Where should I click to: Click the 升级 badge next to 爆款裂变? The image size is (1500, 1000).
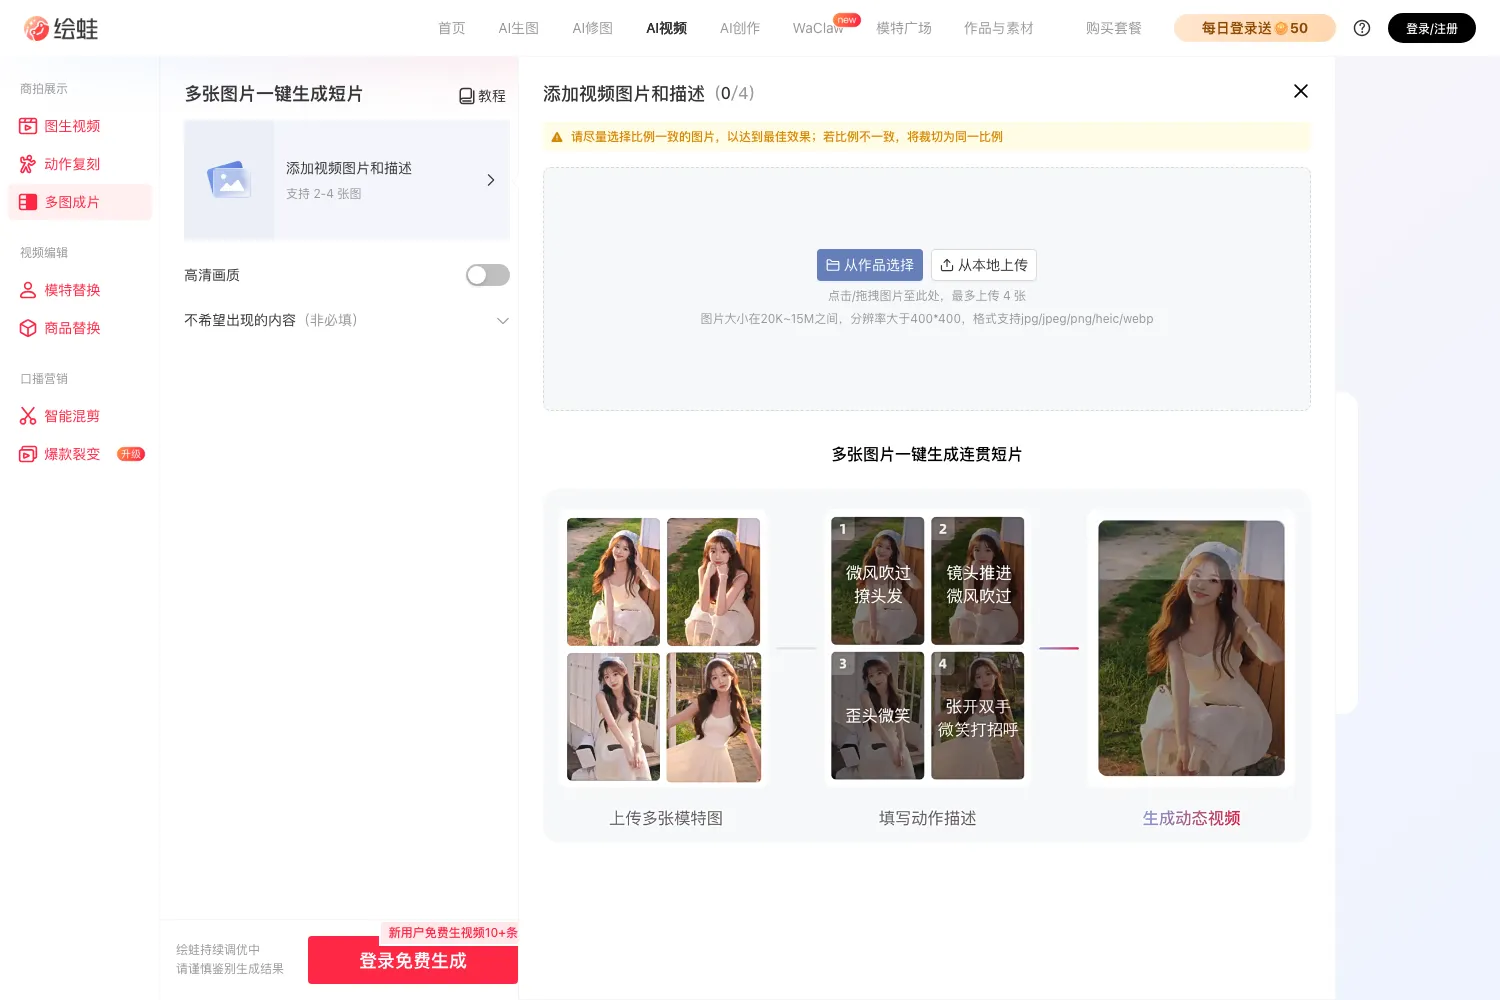click(x=131, y=454)
